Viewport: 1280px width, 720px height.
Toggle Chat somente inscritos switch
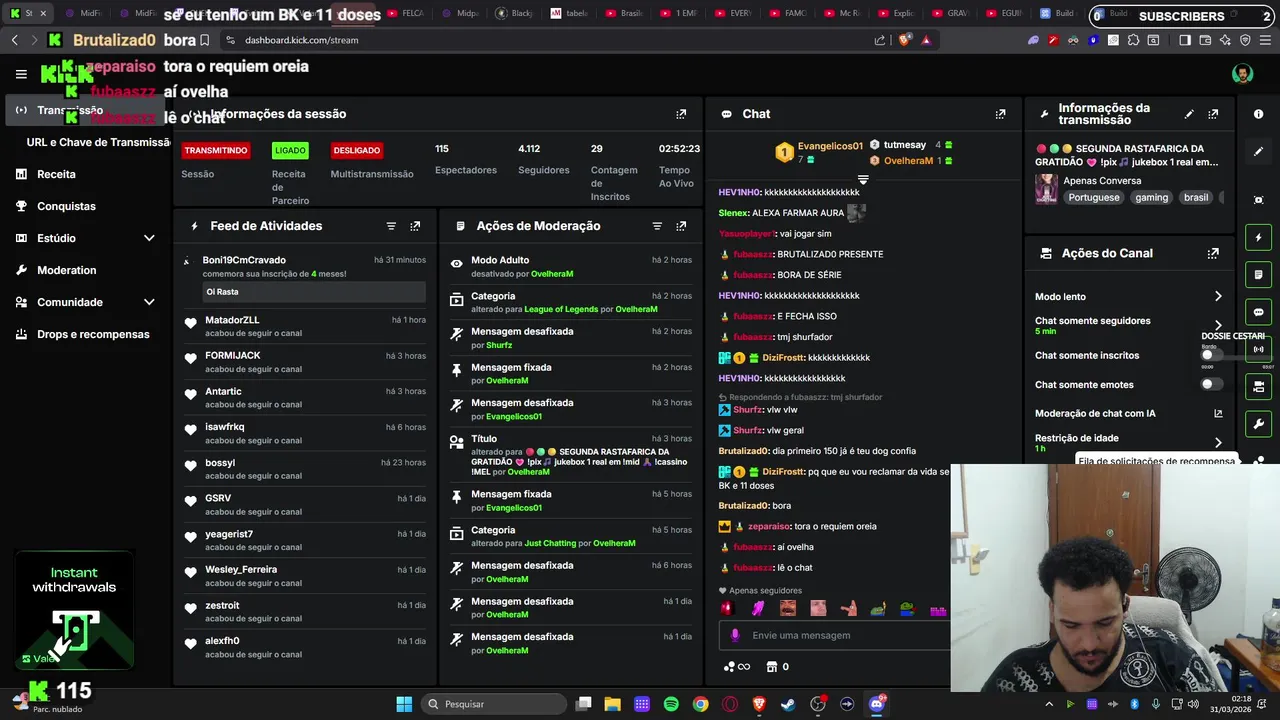[1211, 355]
